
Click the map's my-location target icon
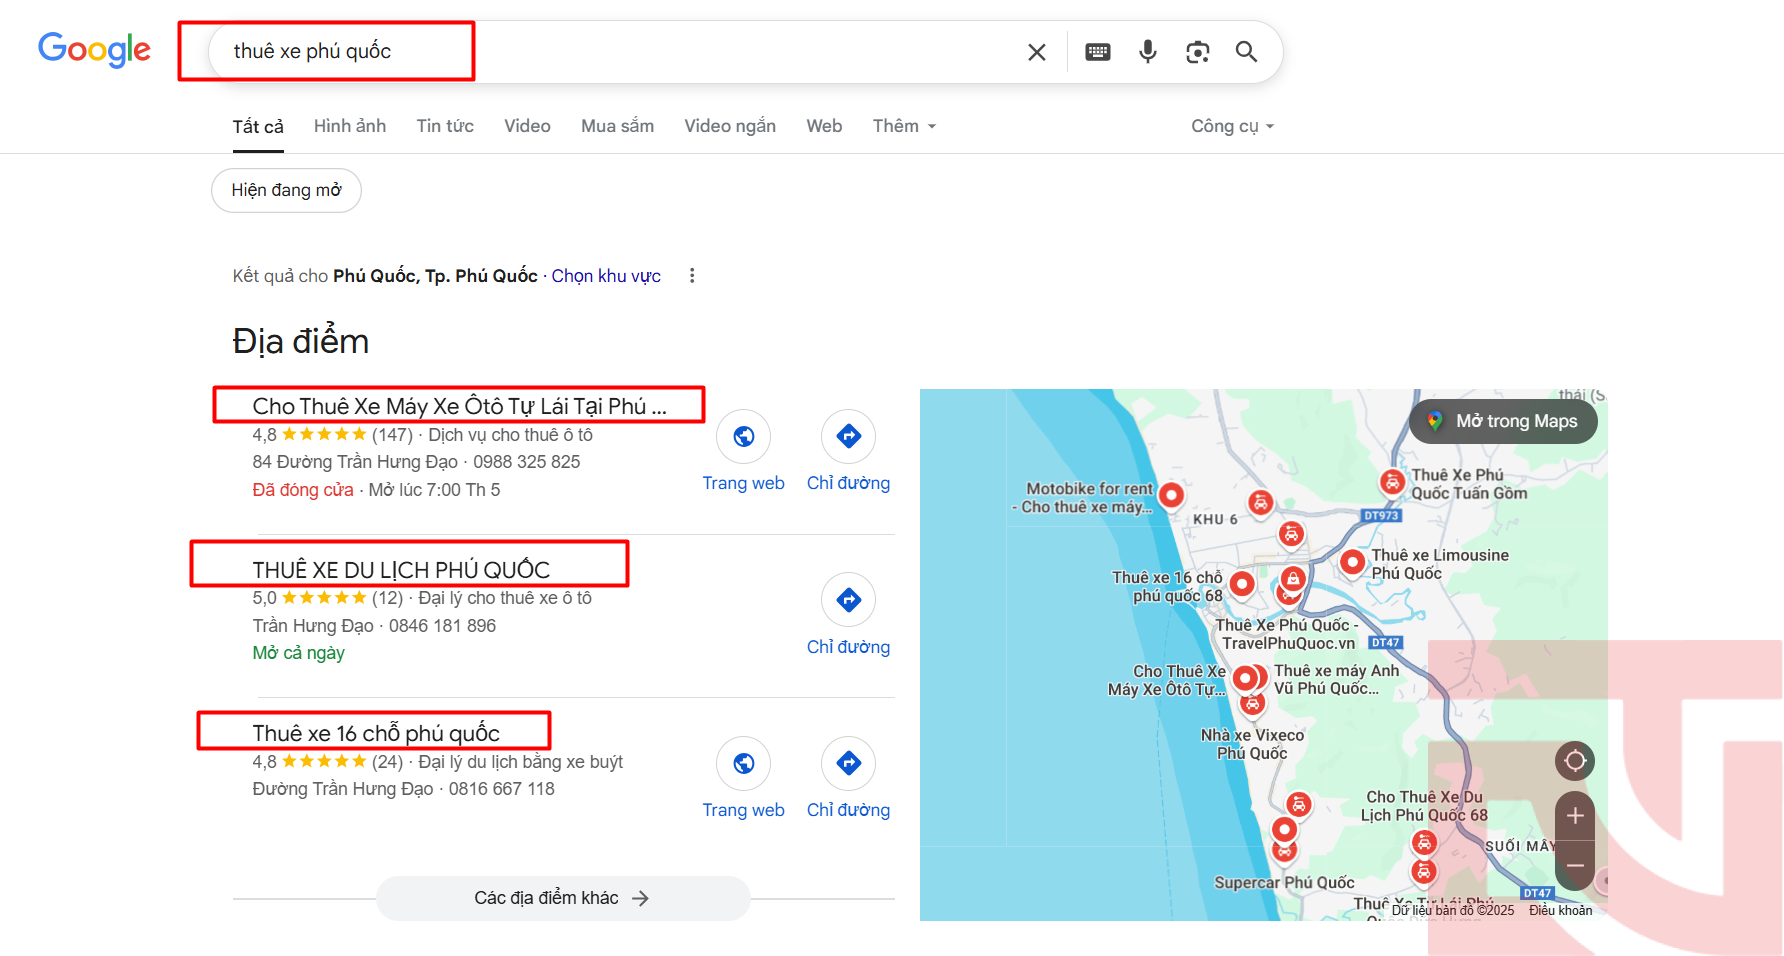click(x=1575, y=761)
